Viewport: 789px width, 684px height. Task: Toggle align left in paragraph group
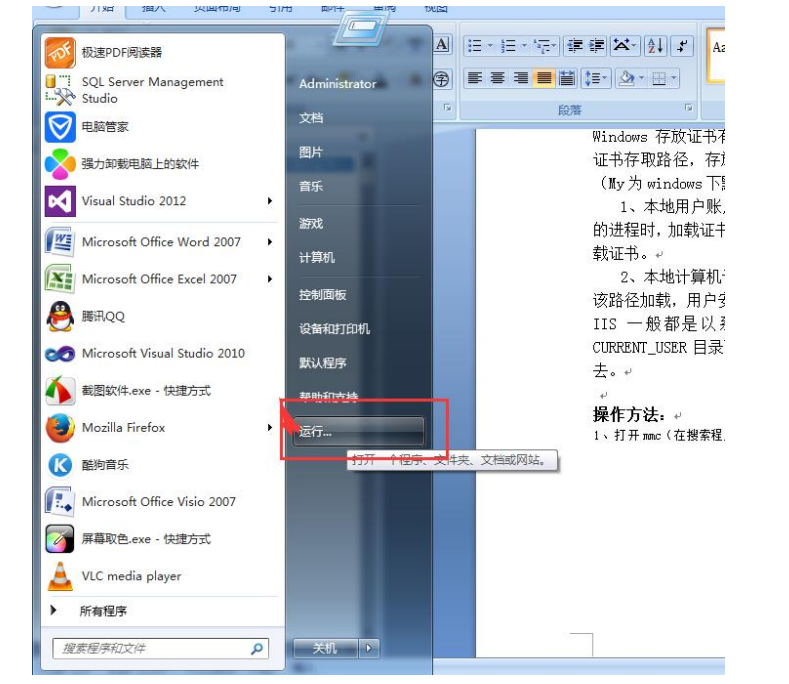474,78
